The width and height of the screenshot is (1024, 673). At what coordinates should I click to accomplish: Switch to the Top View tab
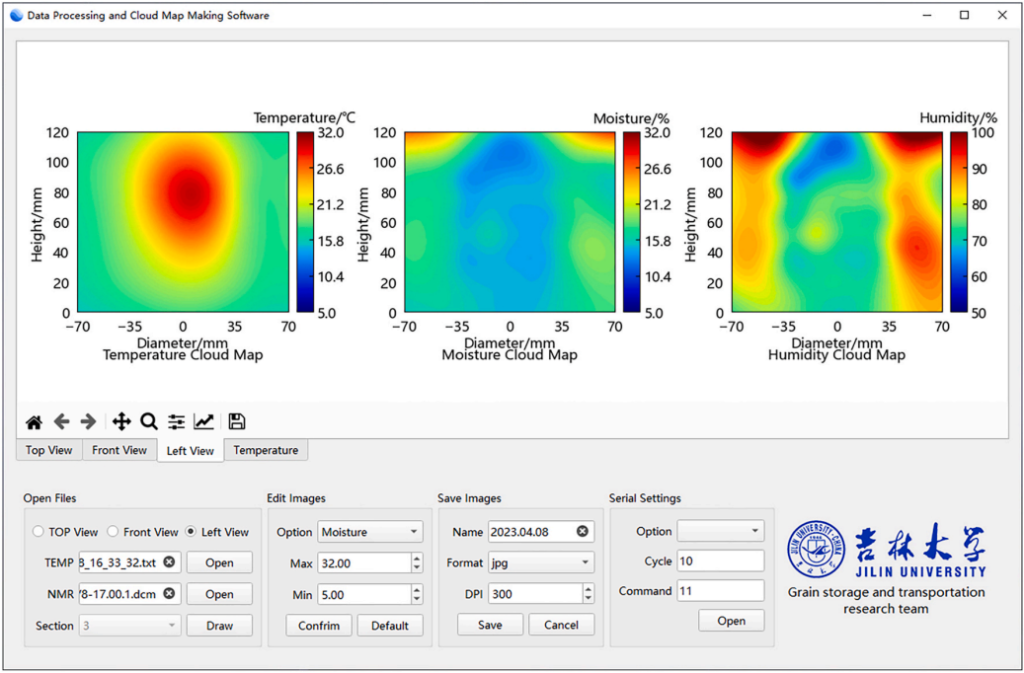(49, 450)
